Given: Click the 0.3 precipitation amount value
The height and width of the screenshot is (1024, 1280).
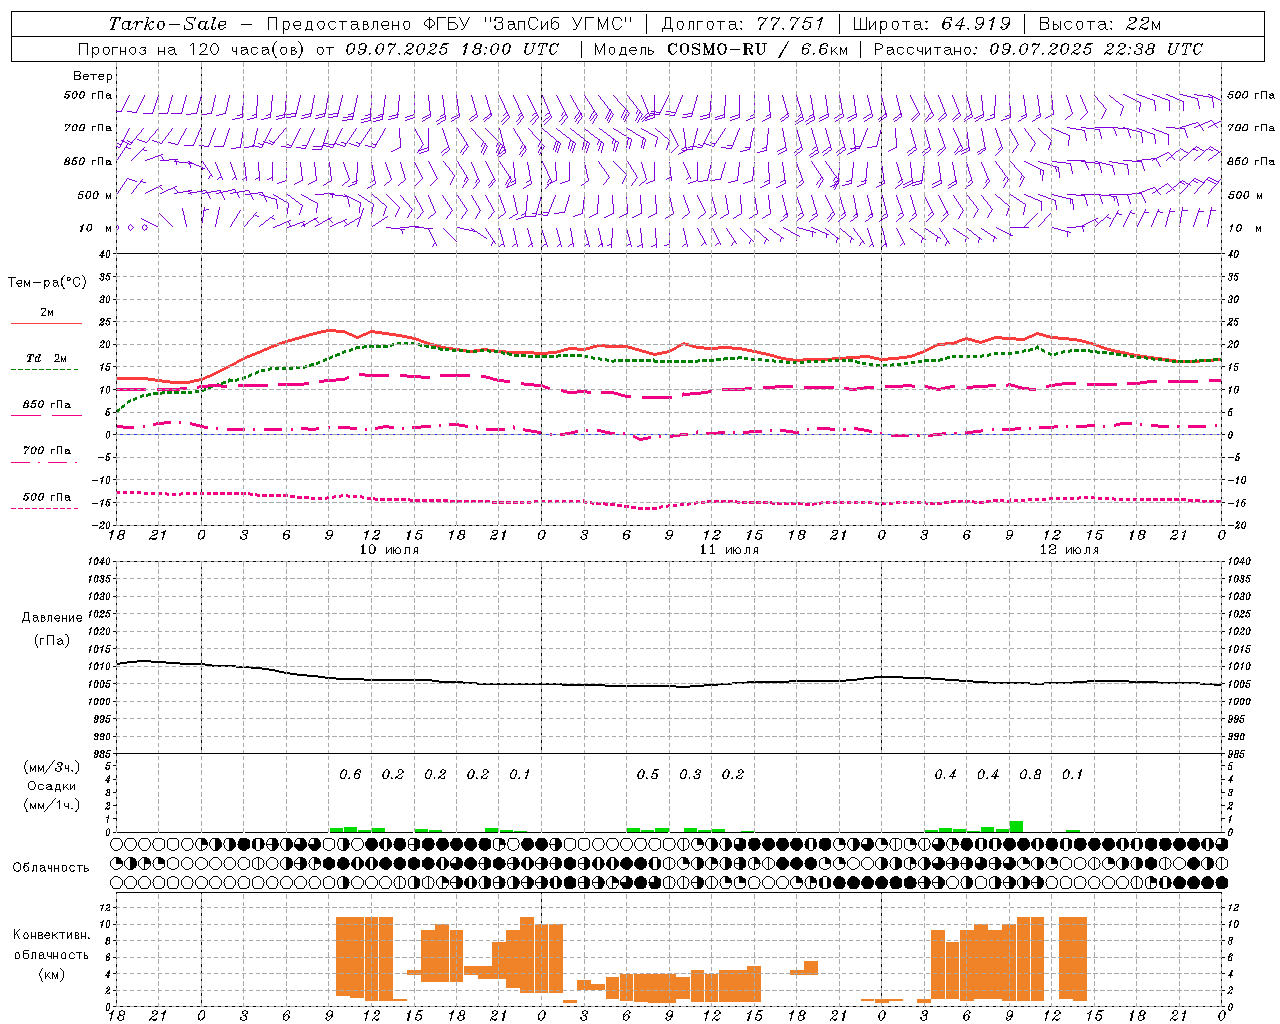Looking at the screenshot, I should [690, 774].
